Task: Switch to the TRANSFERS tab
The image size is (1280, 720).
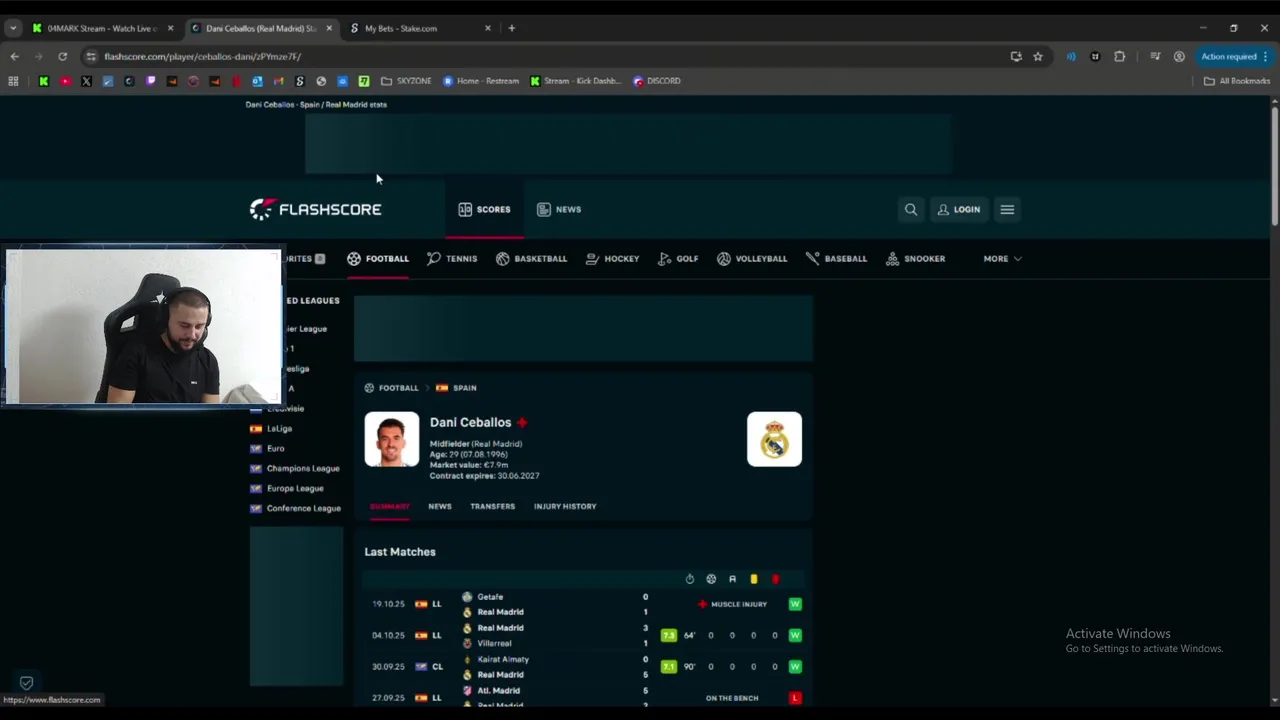Action: [492, 506]
